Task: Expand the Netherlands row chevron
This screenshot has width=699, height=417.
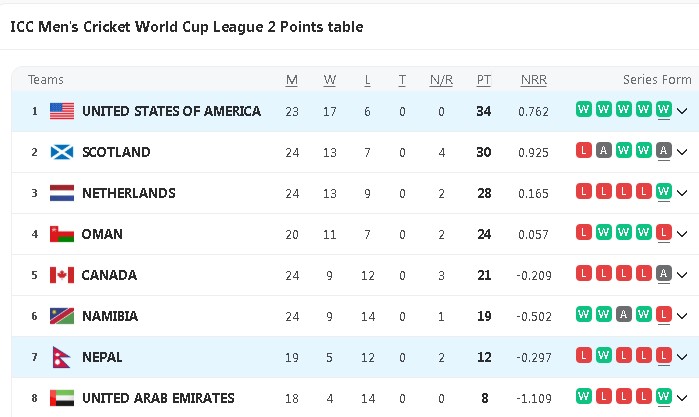Action: (x=682, y=194)
